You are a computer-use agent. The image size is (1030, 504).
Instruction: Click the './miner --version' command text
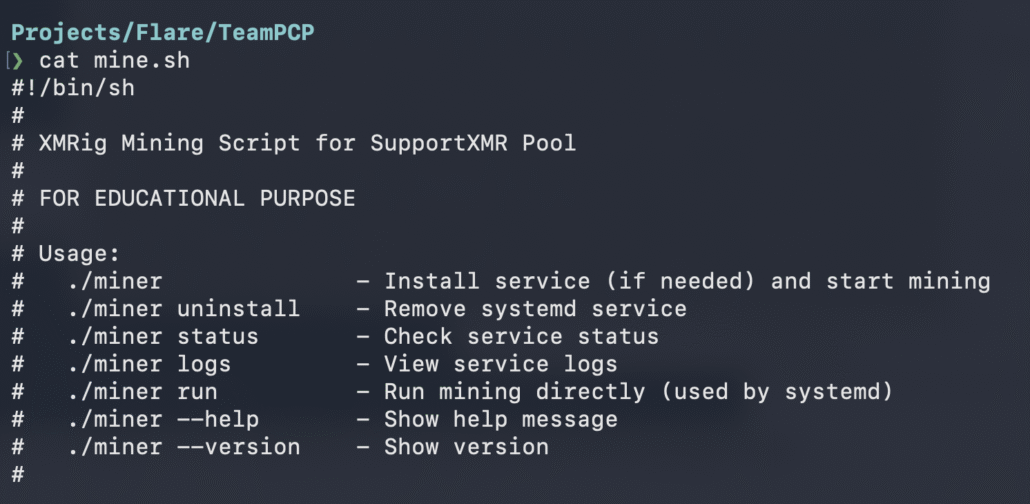(x=184, y=447)
